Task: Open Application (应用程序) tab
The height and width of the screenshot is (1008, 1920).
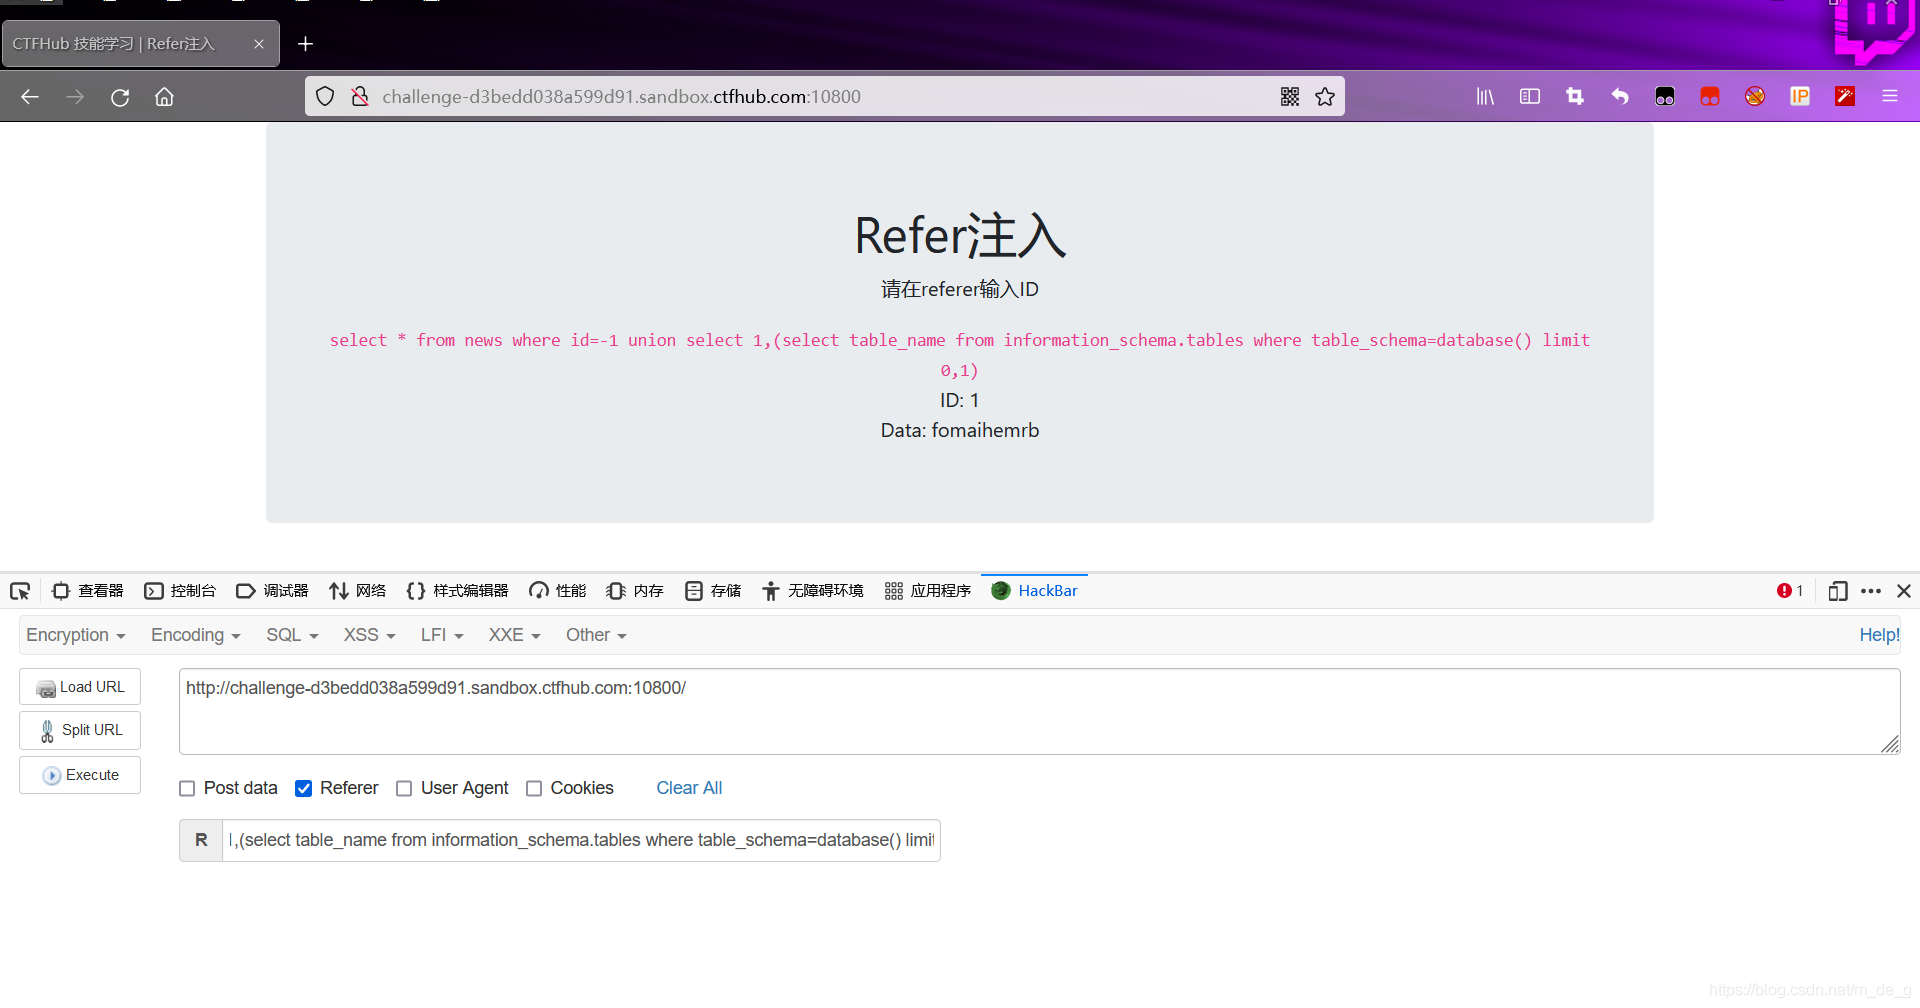Action: click(x=928, y=591)
